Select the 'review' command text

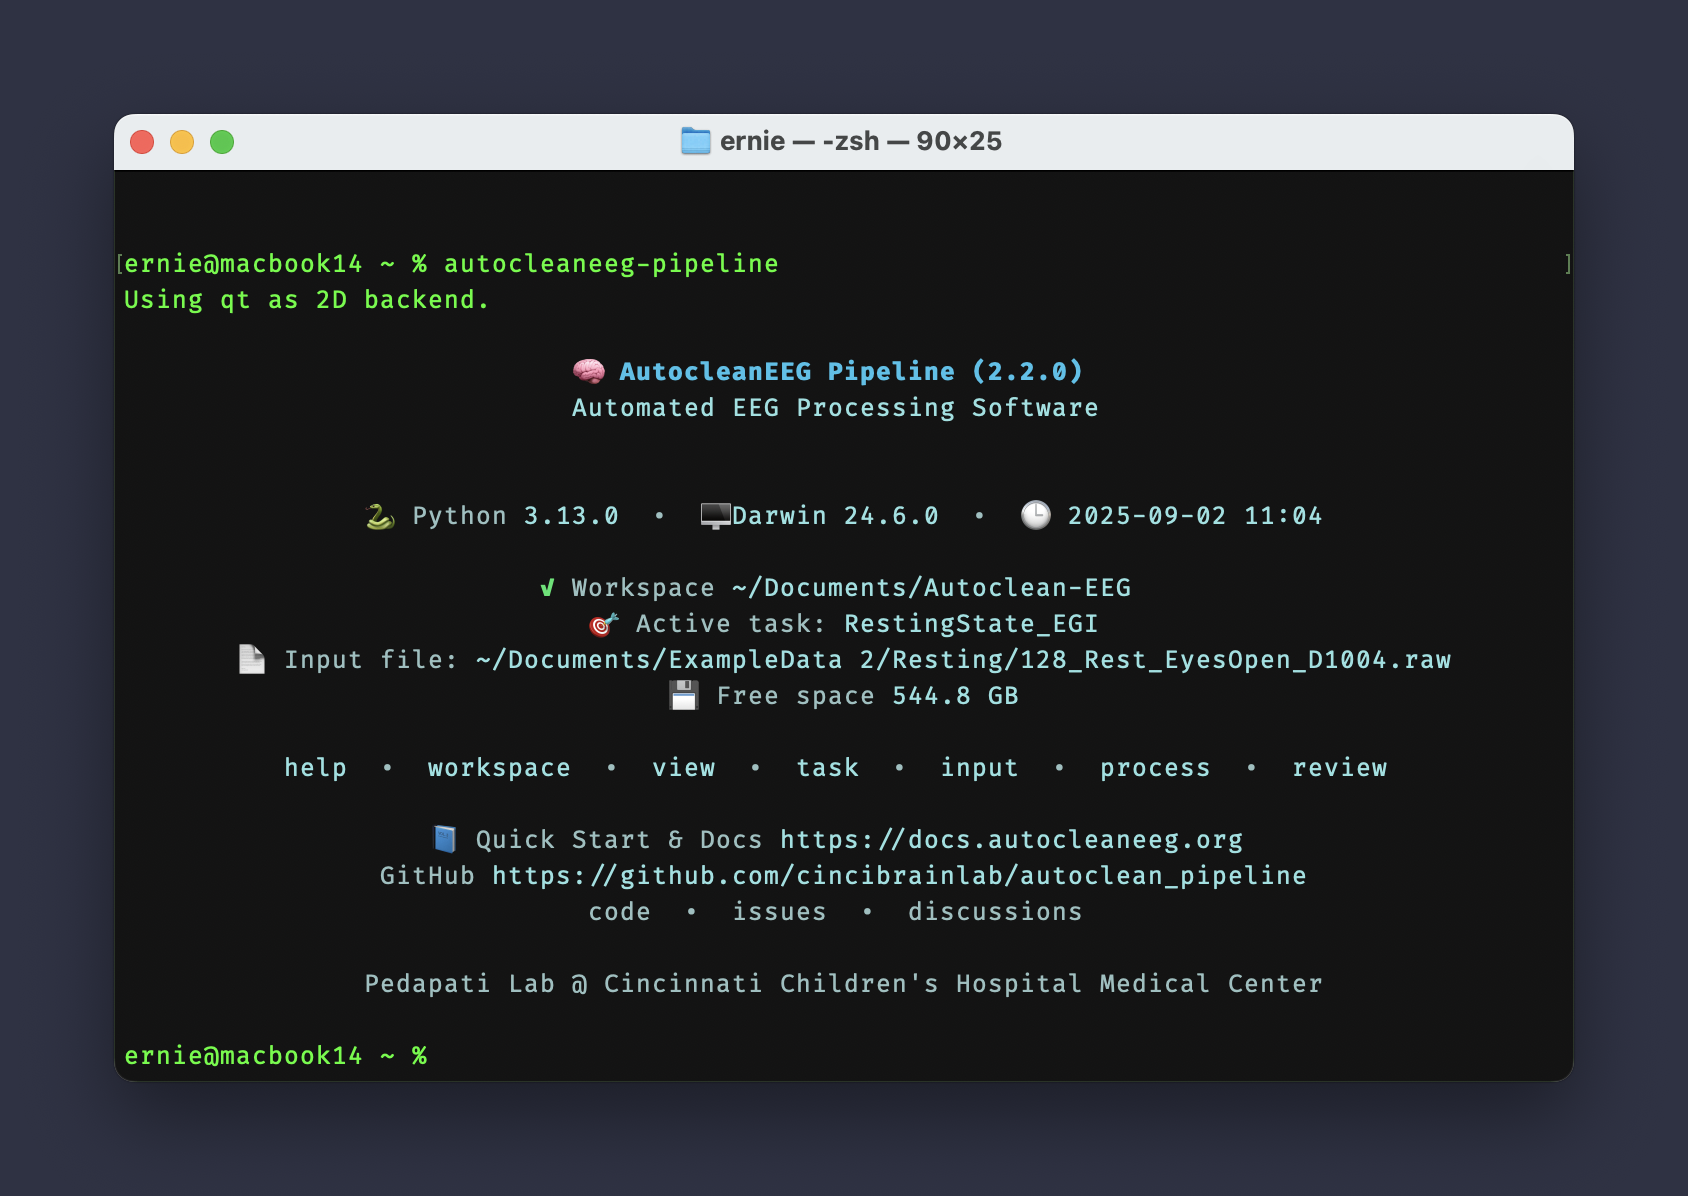[1340, 767]
